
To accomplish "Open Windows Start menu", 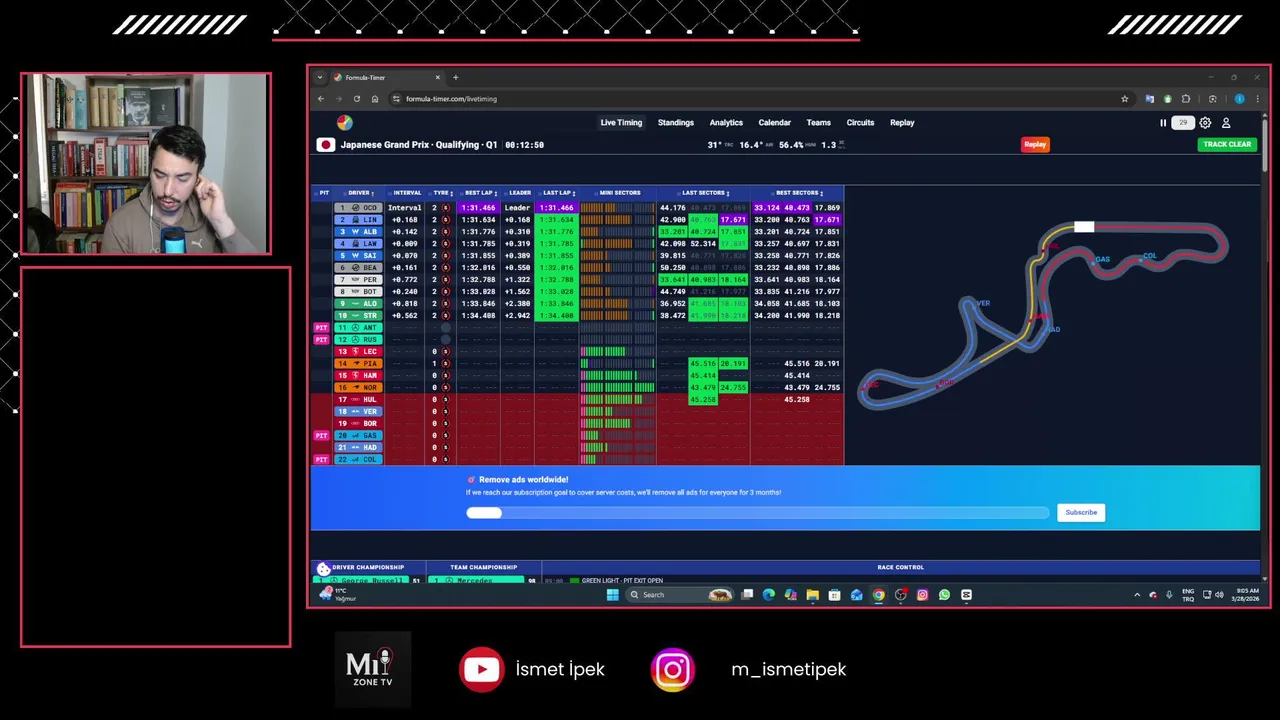I will point(612,595).
